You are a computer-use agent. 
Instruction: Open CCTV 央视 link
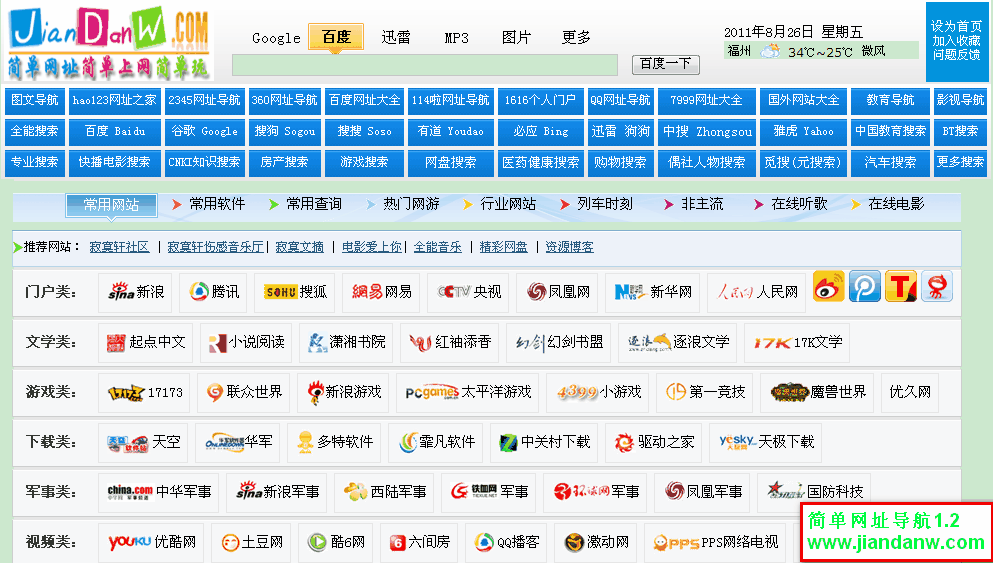468,293
